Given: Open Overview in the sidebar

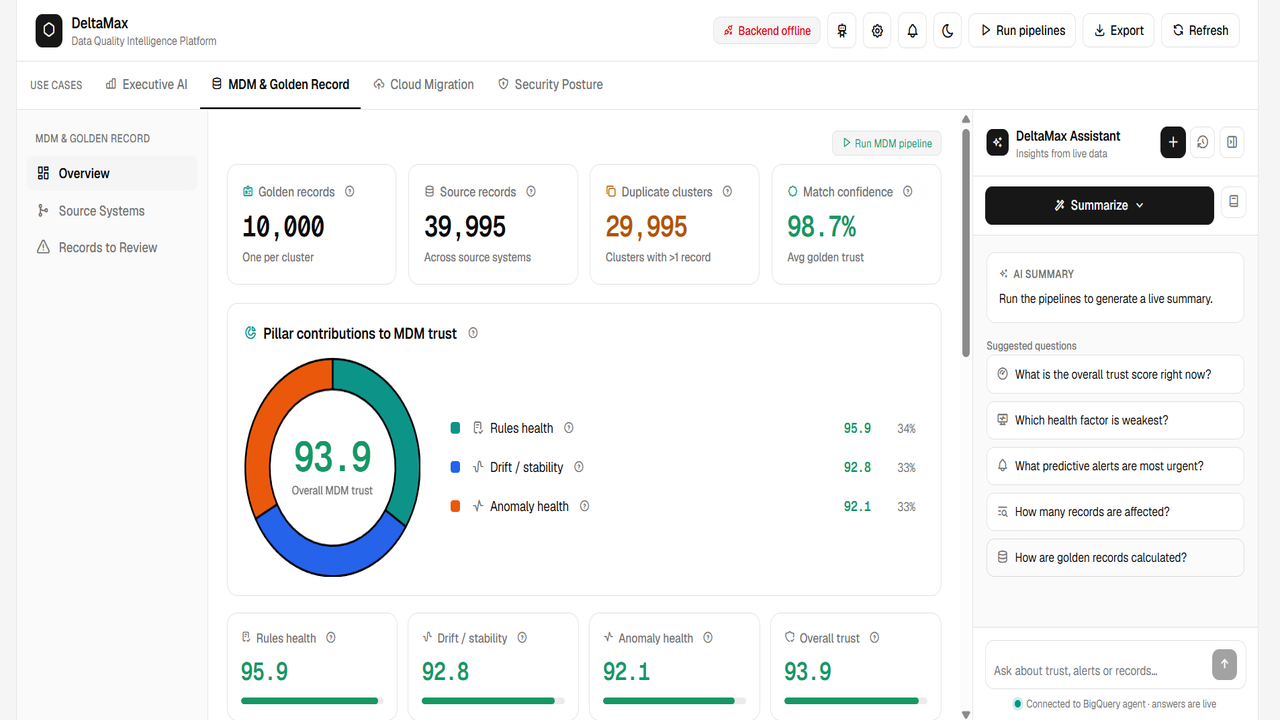Looking at the screenshot, I should coord(112,173).
